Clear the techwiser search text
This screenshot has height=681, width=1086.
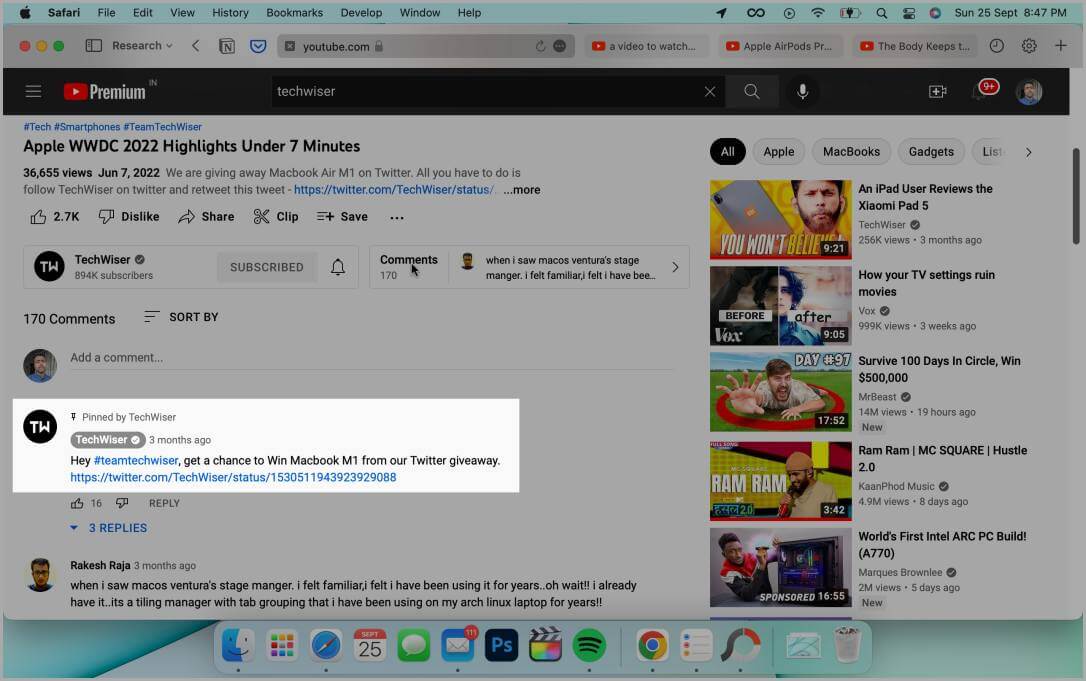[710, 91]
